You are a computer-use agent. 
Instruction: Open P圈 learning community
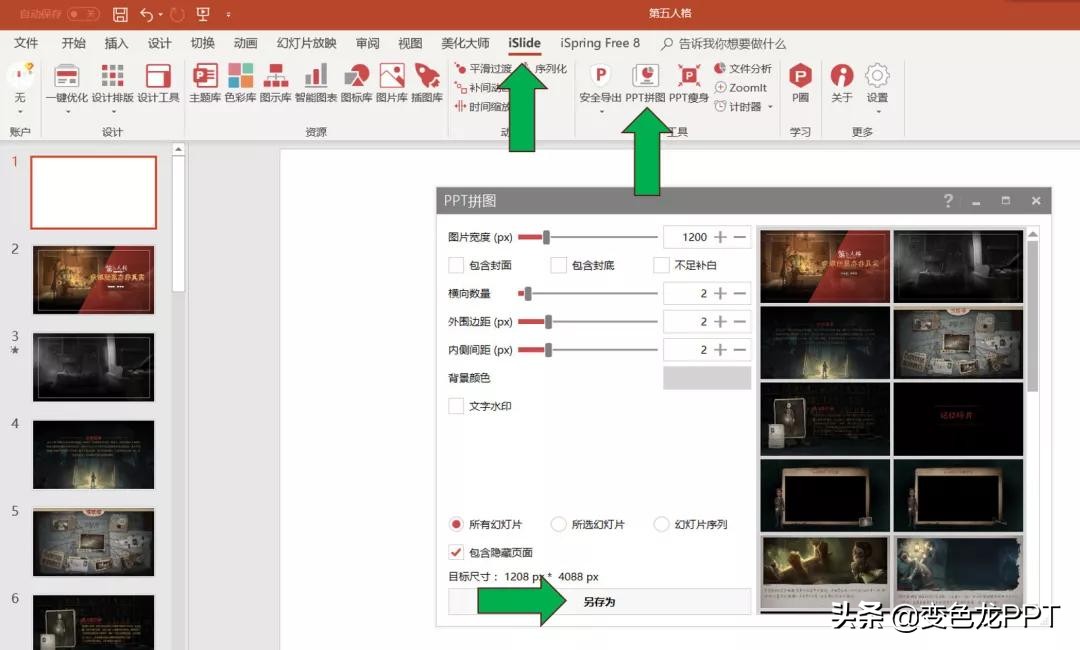(x=800, y=83)
